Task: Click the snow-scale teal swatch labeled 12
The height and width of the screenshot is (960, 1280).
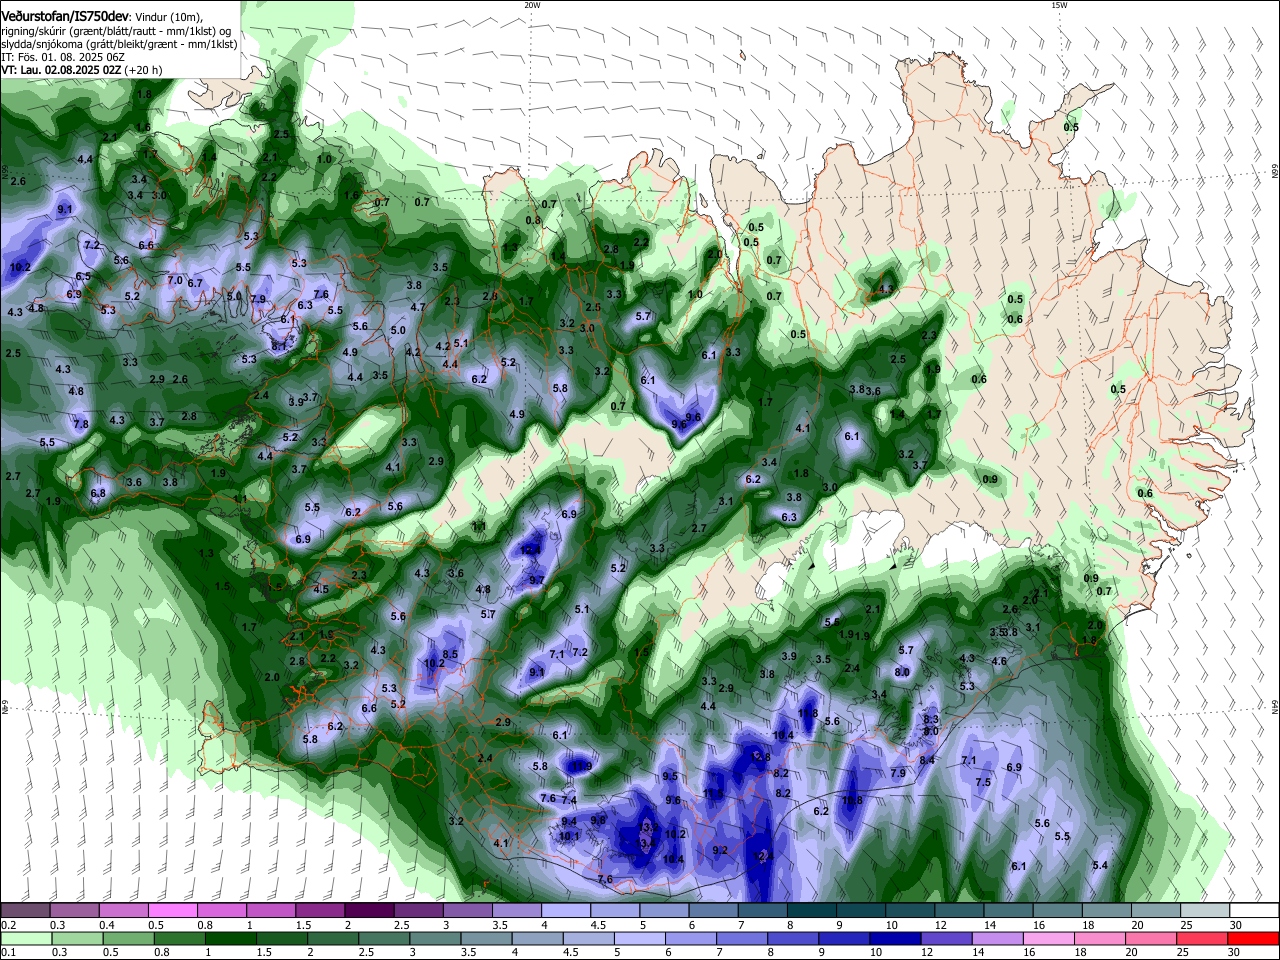Action: pos(959,911)
